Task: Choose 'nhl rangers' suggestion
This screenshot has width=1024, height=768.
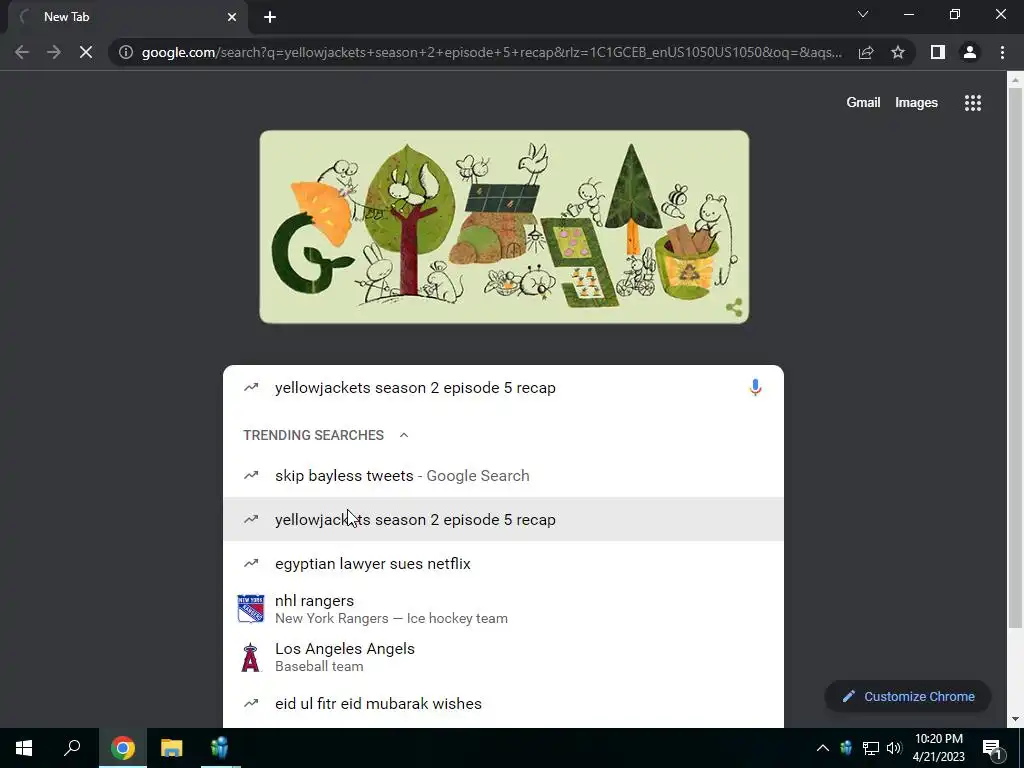Action: point(504,609)
